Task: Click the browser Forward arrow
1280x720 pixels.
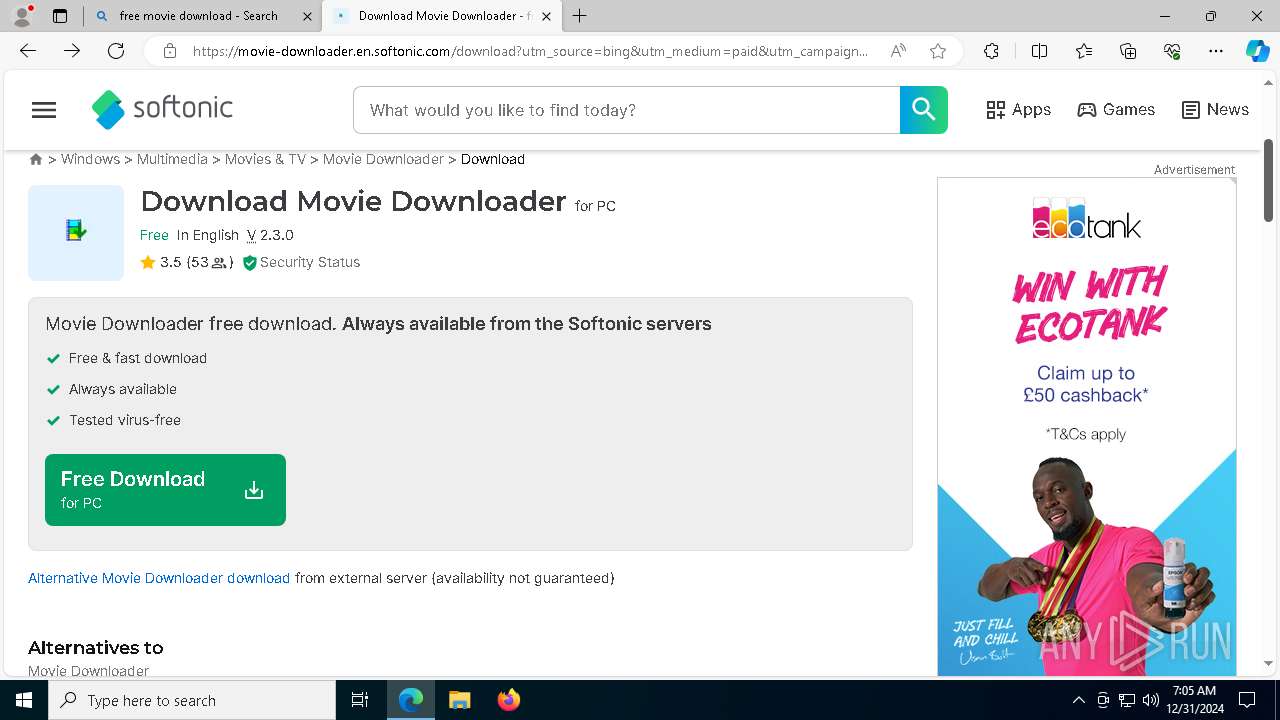Action: pyautogui.click(x=72, y=51)
